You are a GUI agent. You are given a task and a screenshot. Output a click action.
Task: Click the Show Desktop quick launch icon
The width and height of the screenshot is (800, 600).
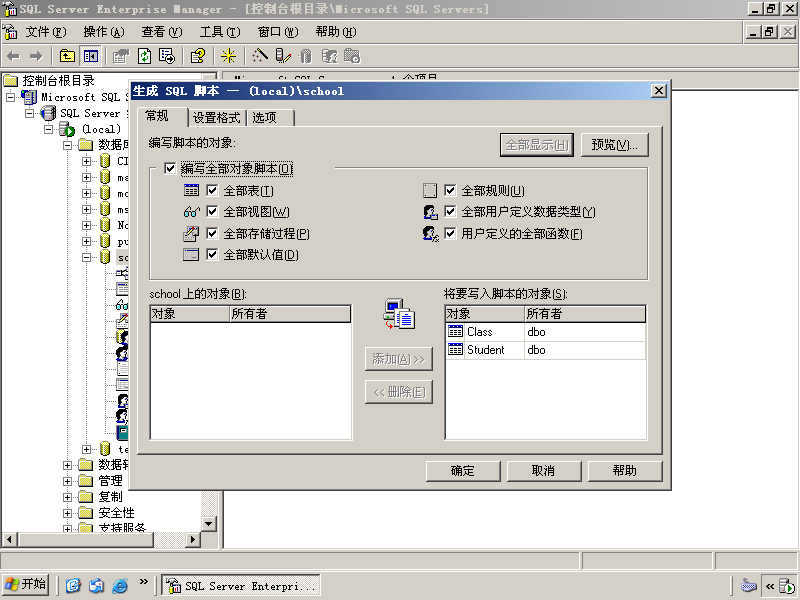73,585
